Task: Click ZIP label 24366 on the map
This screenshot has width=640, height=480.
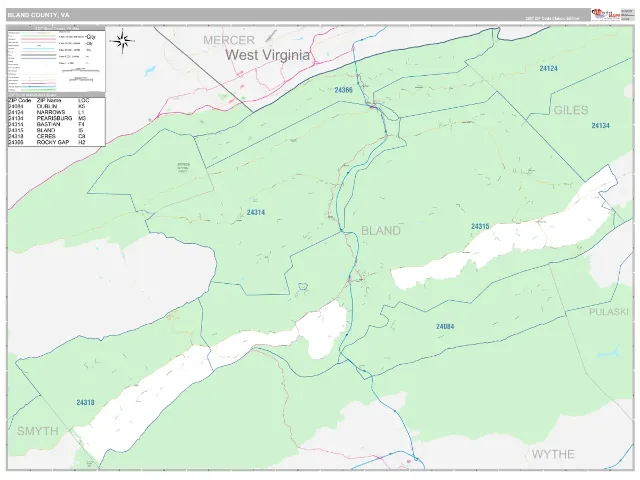Action: [x=343, y=90]
